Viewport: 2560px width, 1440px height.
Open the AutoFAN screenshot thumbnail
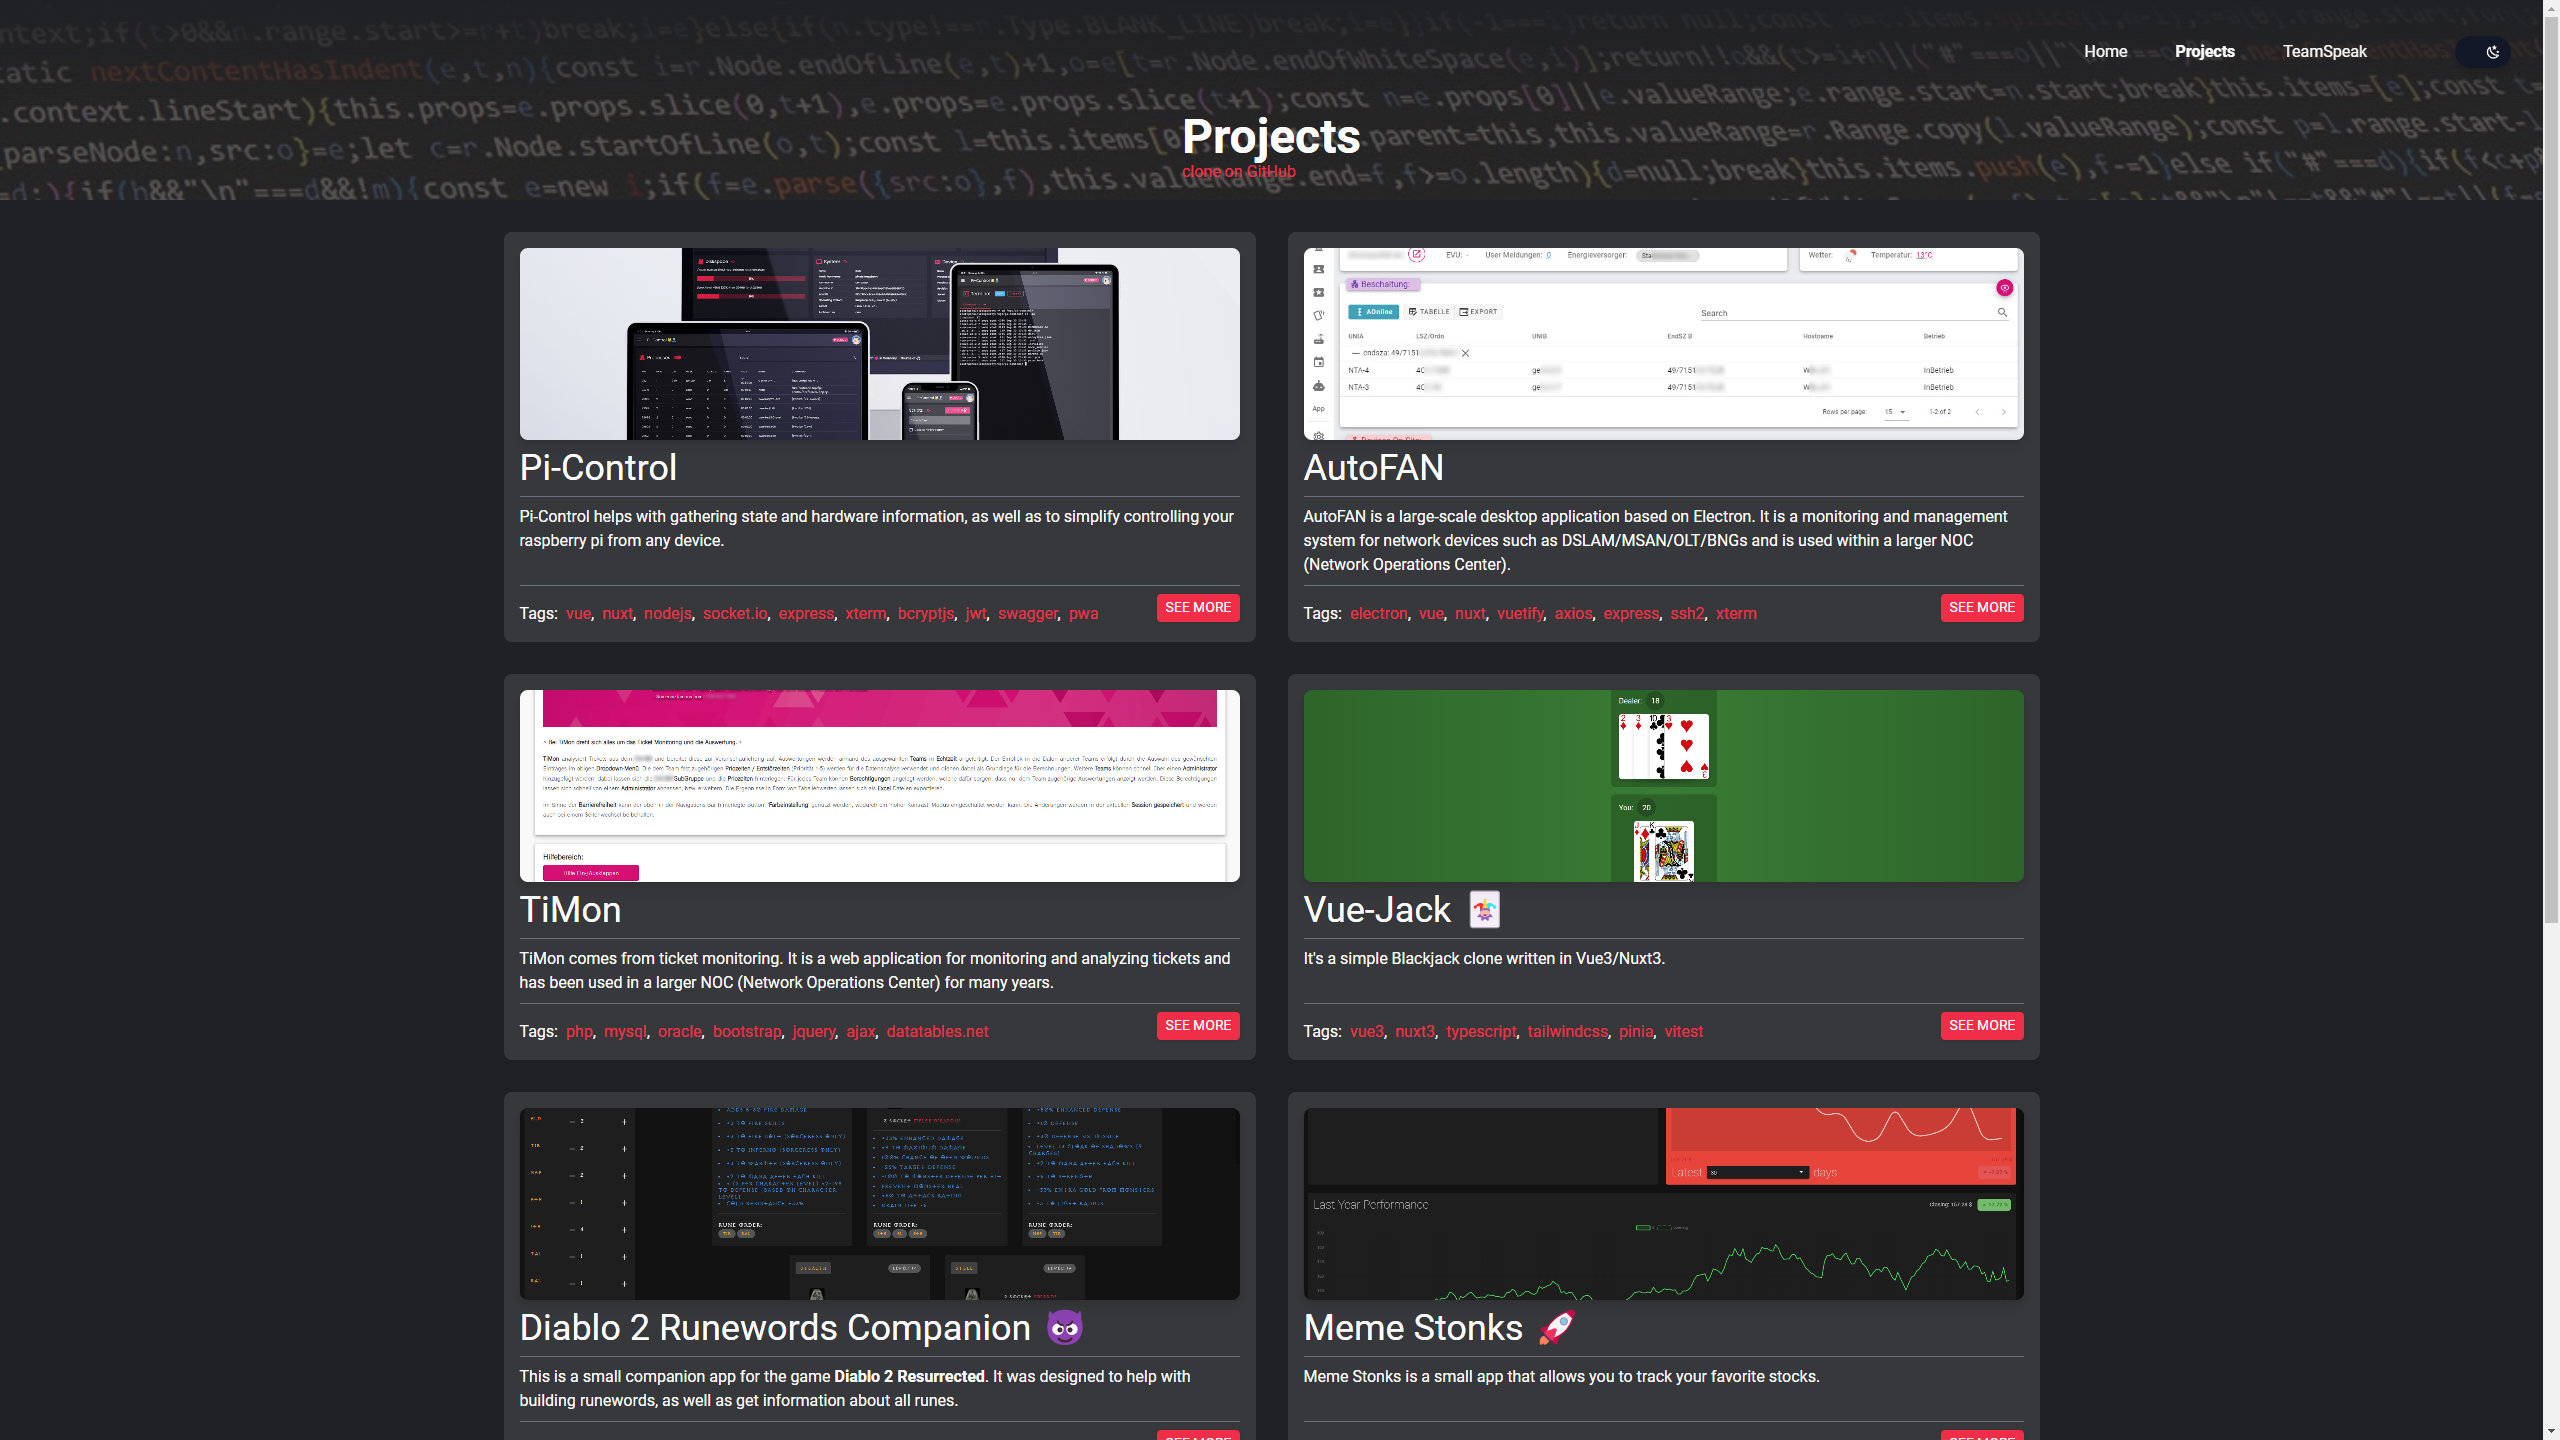pyautogui.click(x=1663, y=344)
